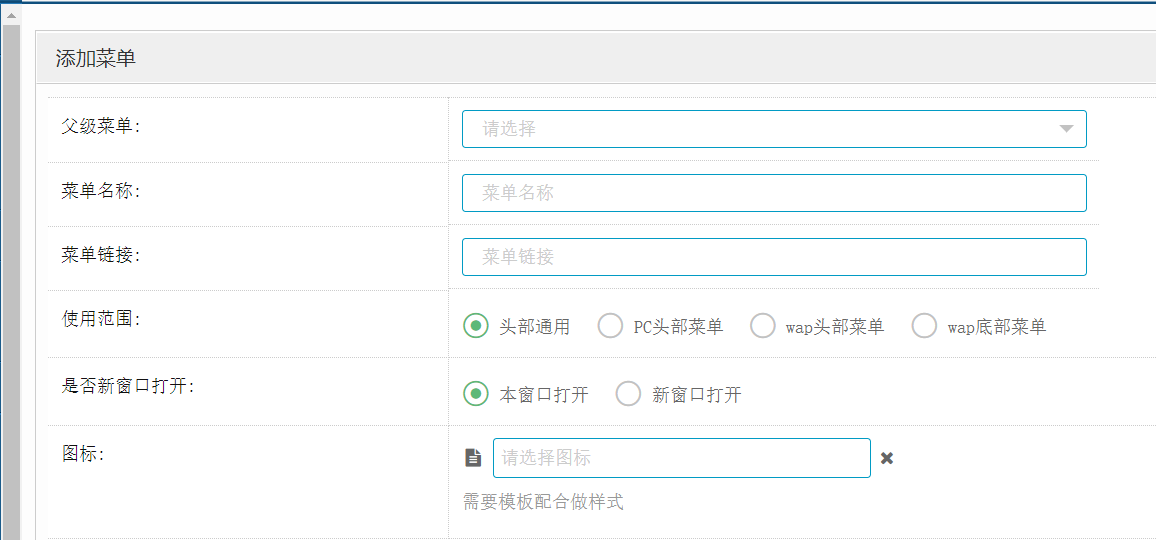
Task: Choose the PC头部菜单 radio option
Action: coord(610,326)
